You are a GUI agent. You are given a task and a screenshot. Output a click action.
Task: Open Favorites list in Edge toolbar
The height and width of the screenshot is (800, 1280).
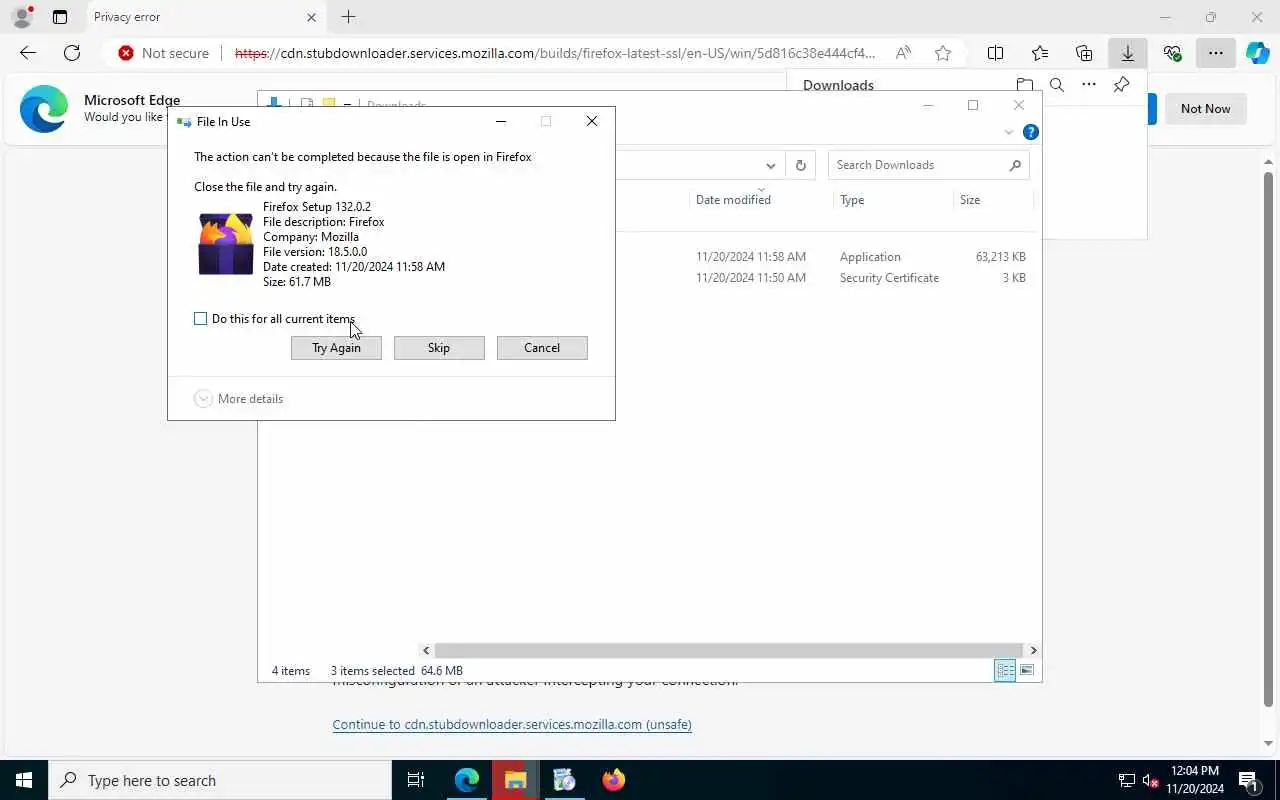(1040, 53)
